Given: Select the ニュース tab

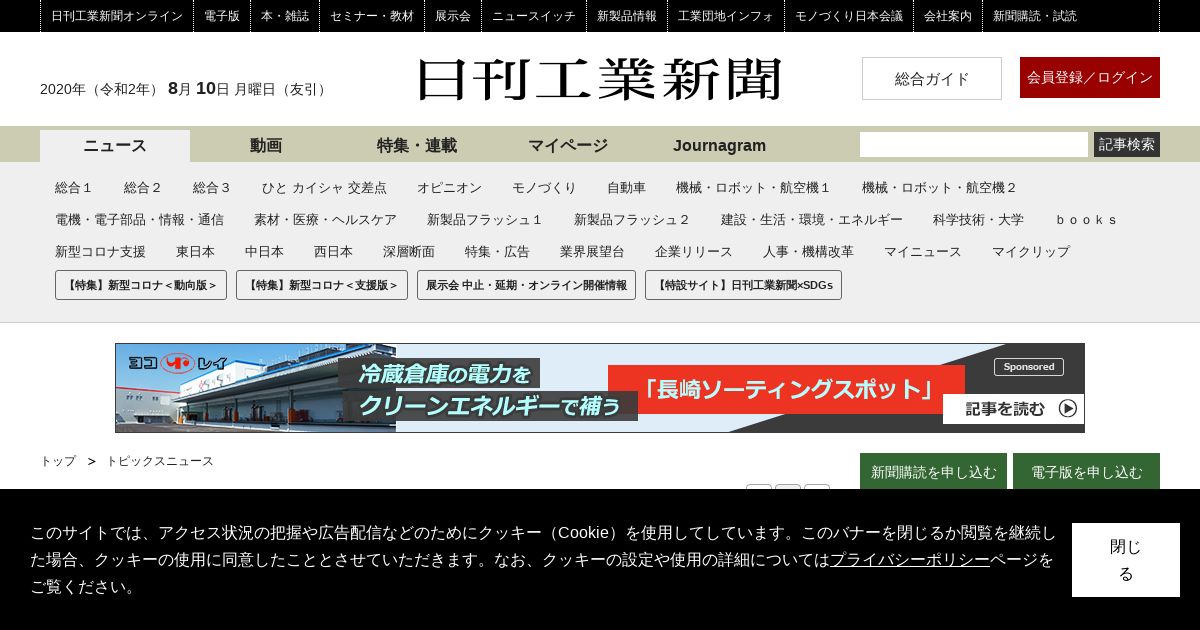Looking at the screenshot, I should [x=115, y=146].
